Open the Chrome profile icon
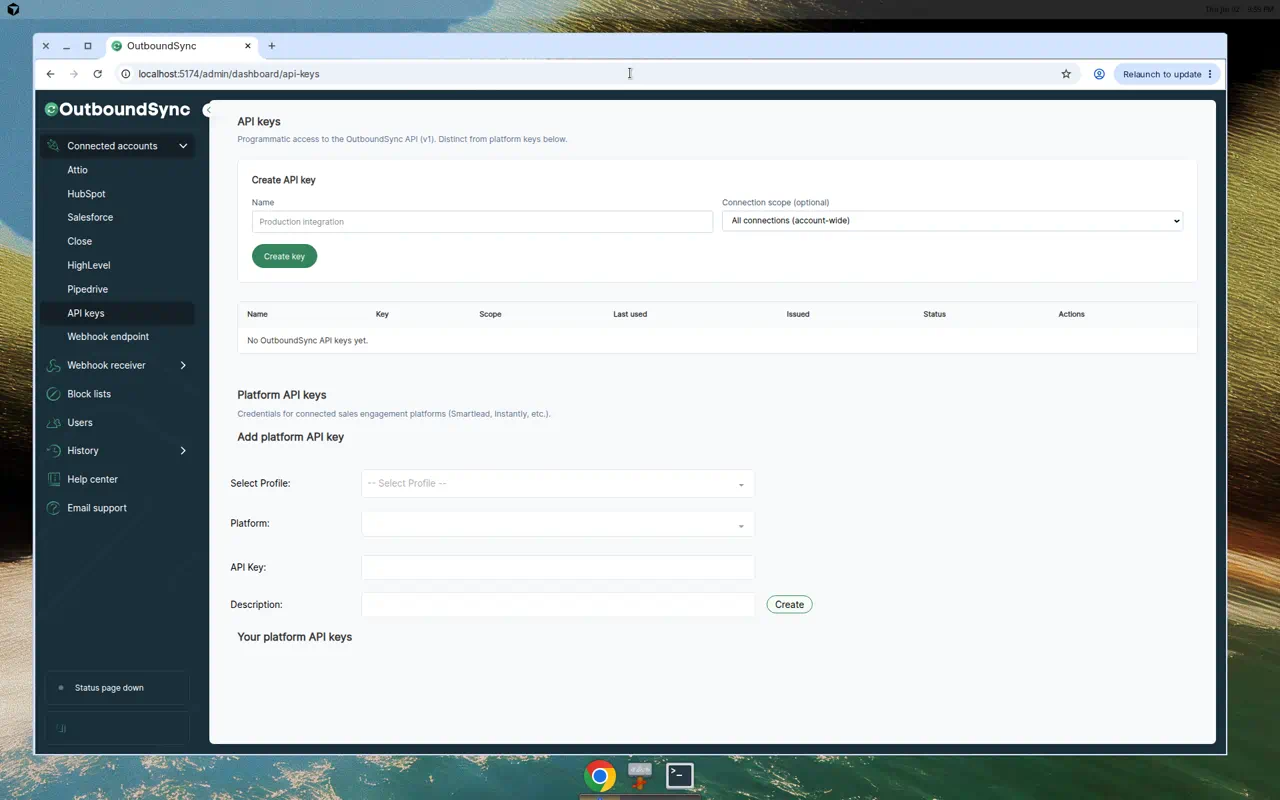1280x800 pixels. coord(1099,74)
